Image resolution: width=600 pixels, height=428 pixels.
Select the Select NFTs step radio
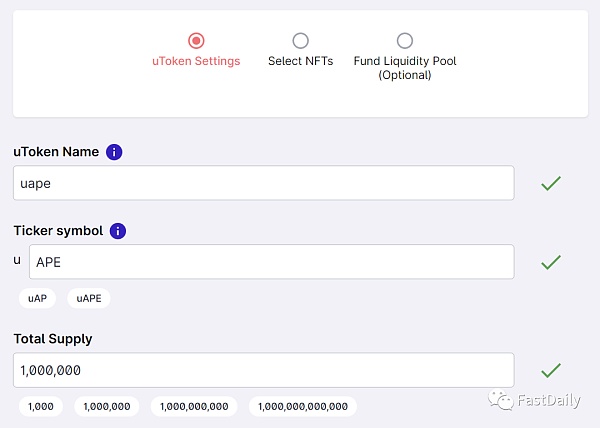tap(300, 41)
